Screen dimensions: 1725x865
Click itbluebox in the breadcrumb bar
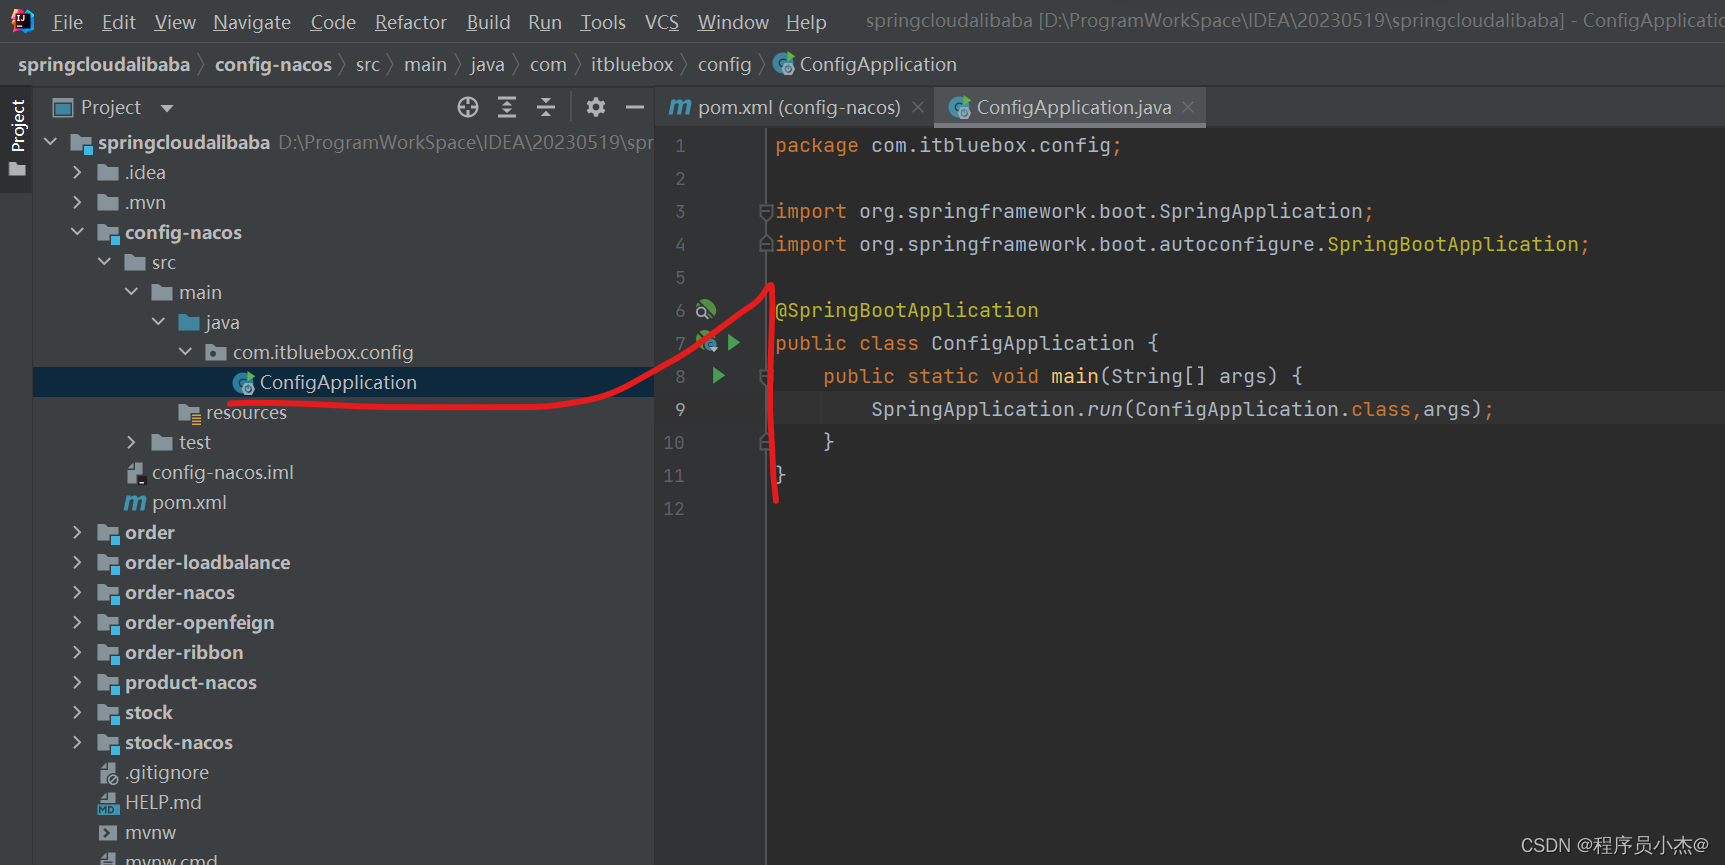[x=632, y=64]
